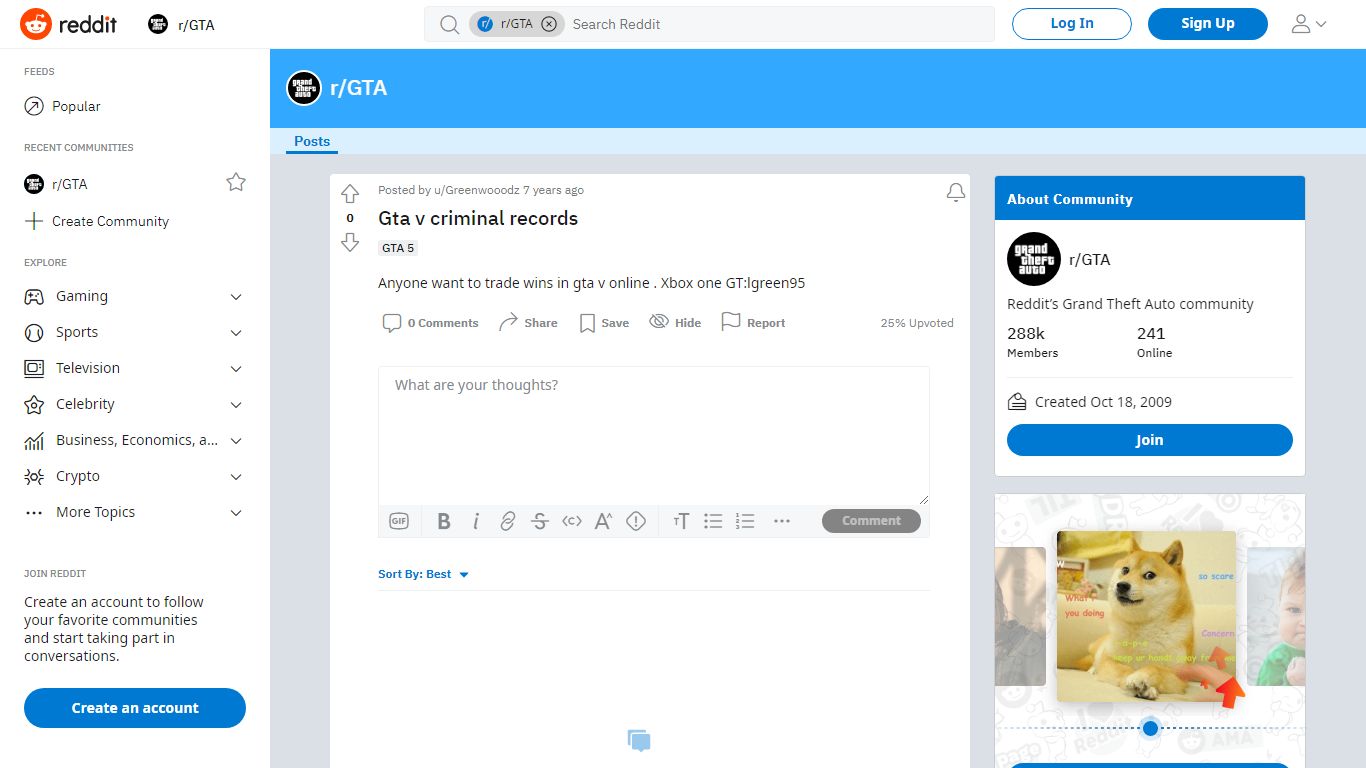
Task: Click the search magnifier icon
Action: pos(450,24)
